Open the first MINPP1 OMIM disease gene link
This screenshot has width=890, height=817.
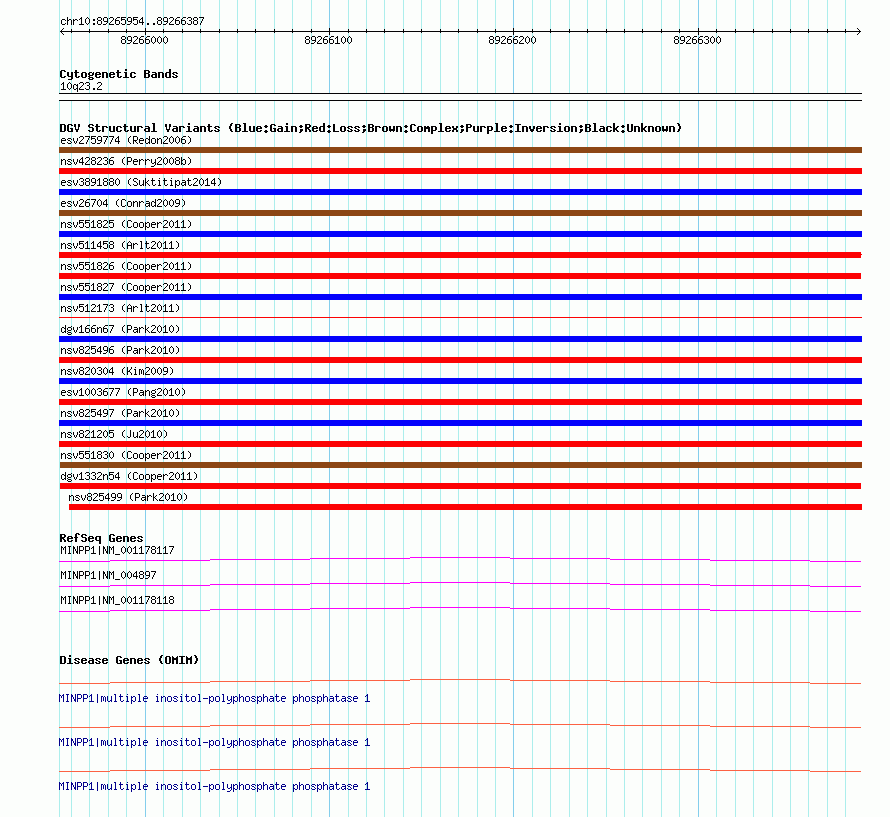[214, 698]
